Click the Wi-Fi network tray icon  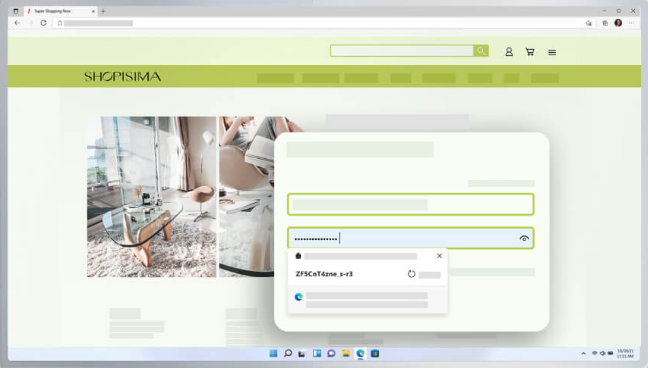tap(595, 353)
